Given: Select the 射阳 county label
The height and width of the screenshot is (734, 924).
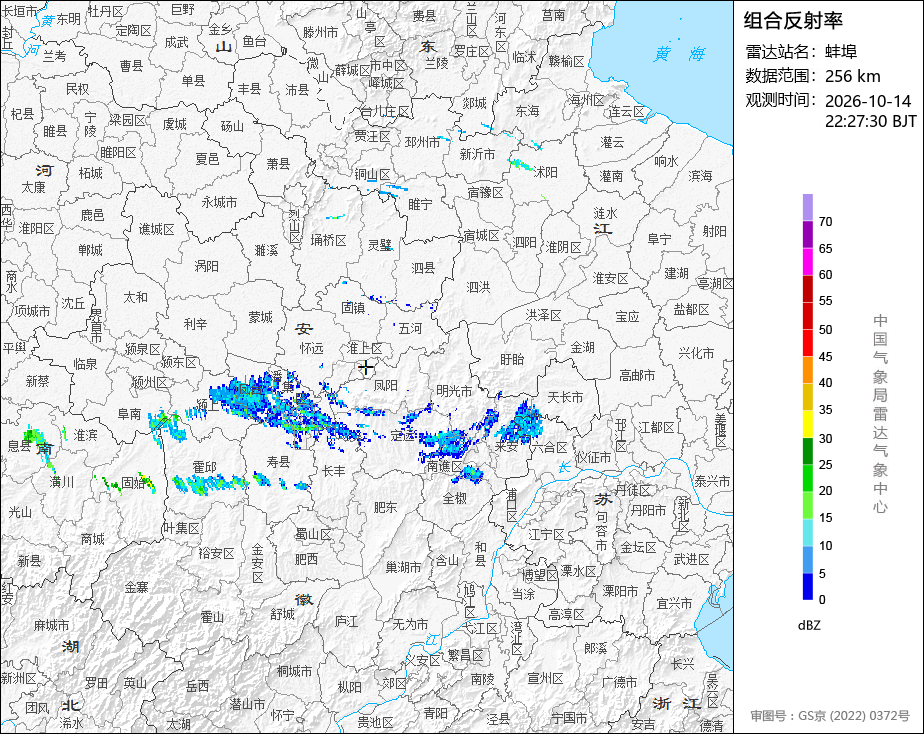Looking at the screenshot, I should click(714, 232).
